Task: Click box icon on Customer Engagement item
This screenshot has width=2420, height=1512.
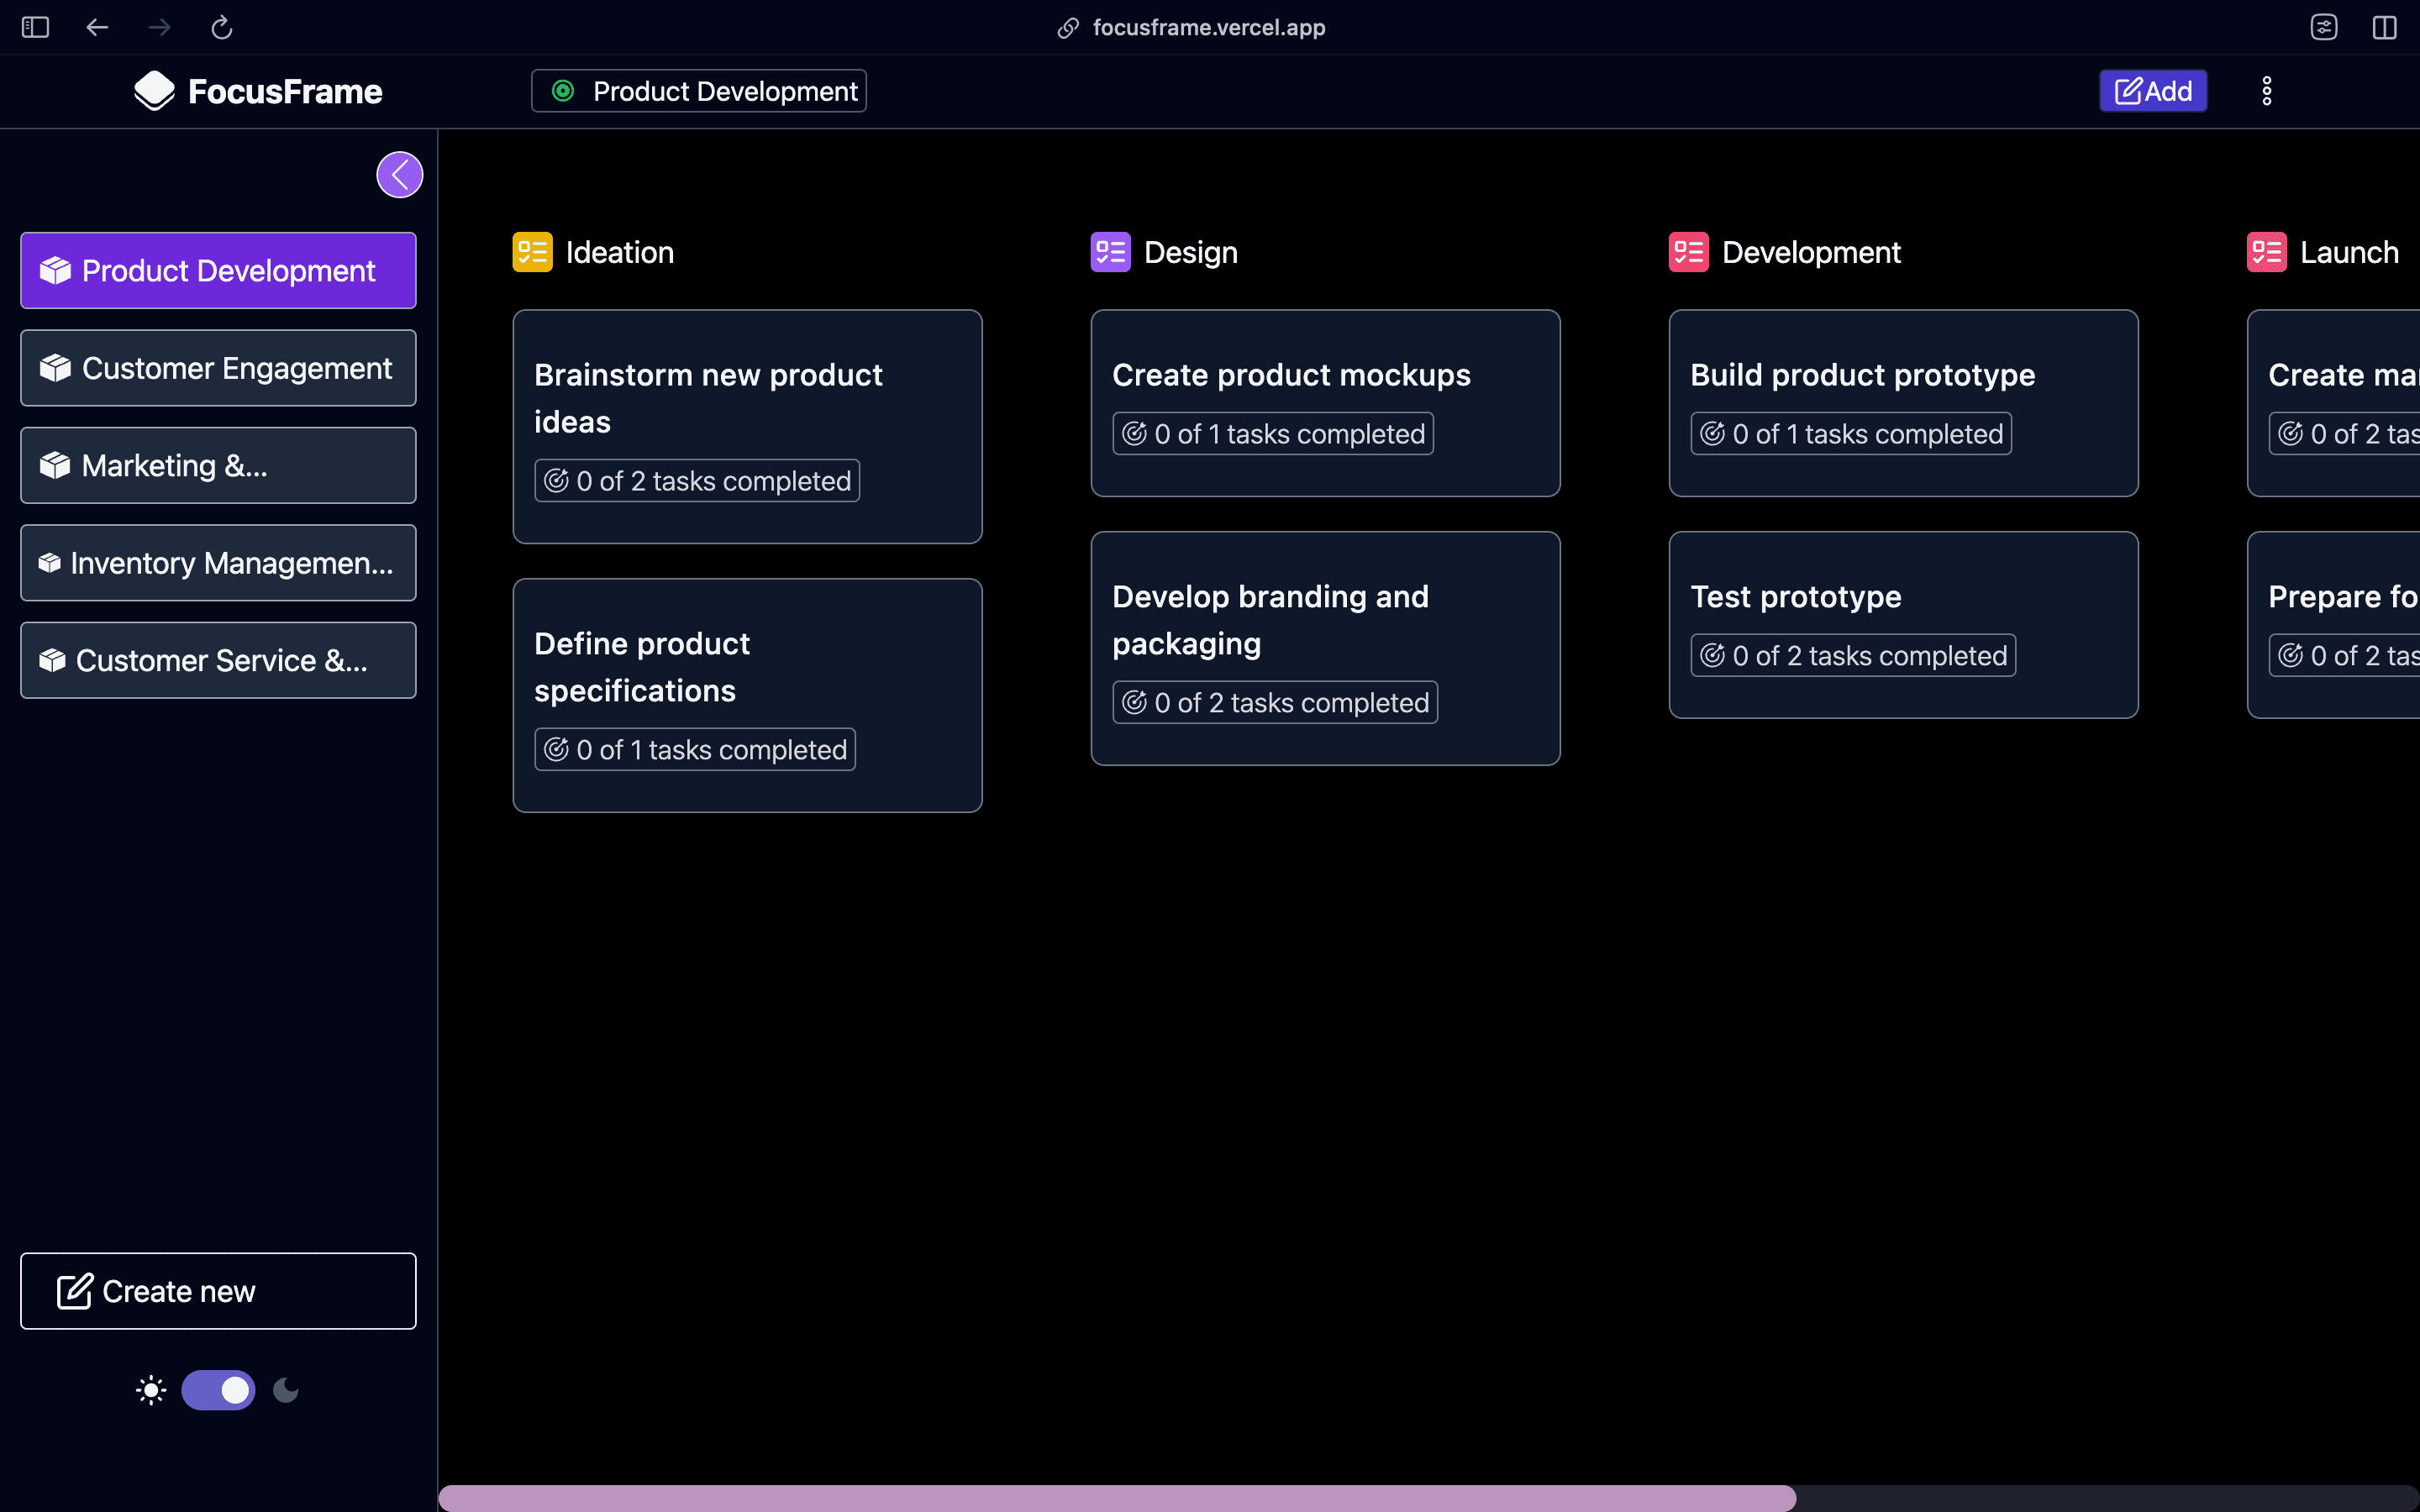Action: (55, 368)
